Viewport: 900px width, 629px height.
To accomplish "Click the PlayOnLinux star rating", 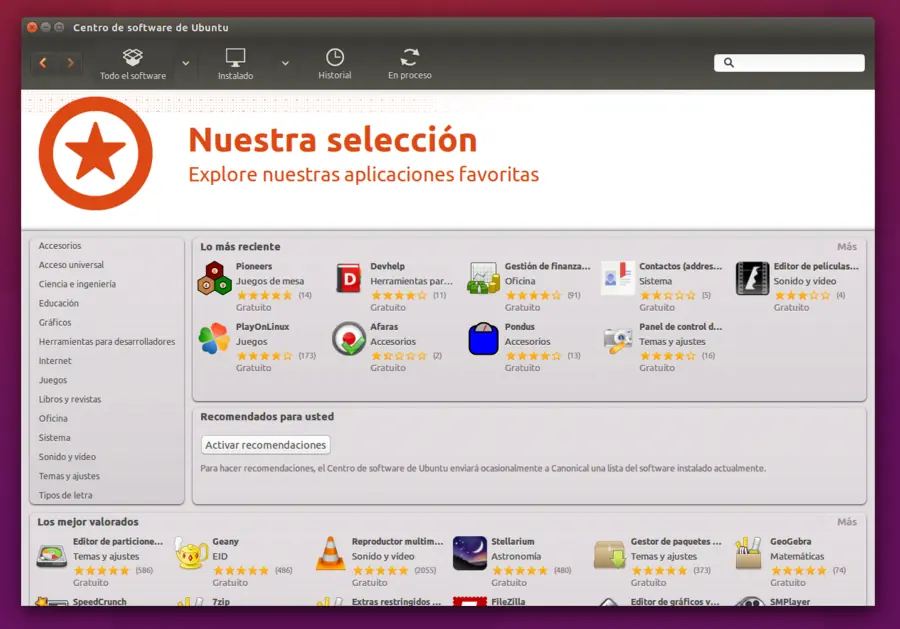I will 265,356.
